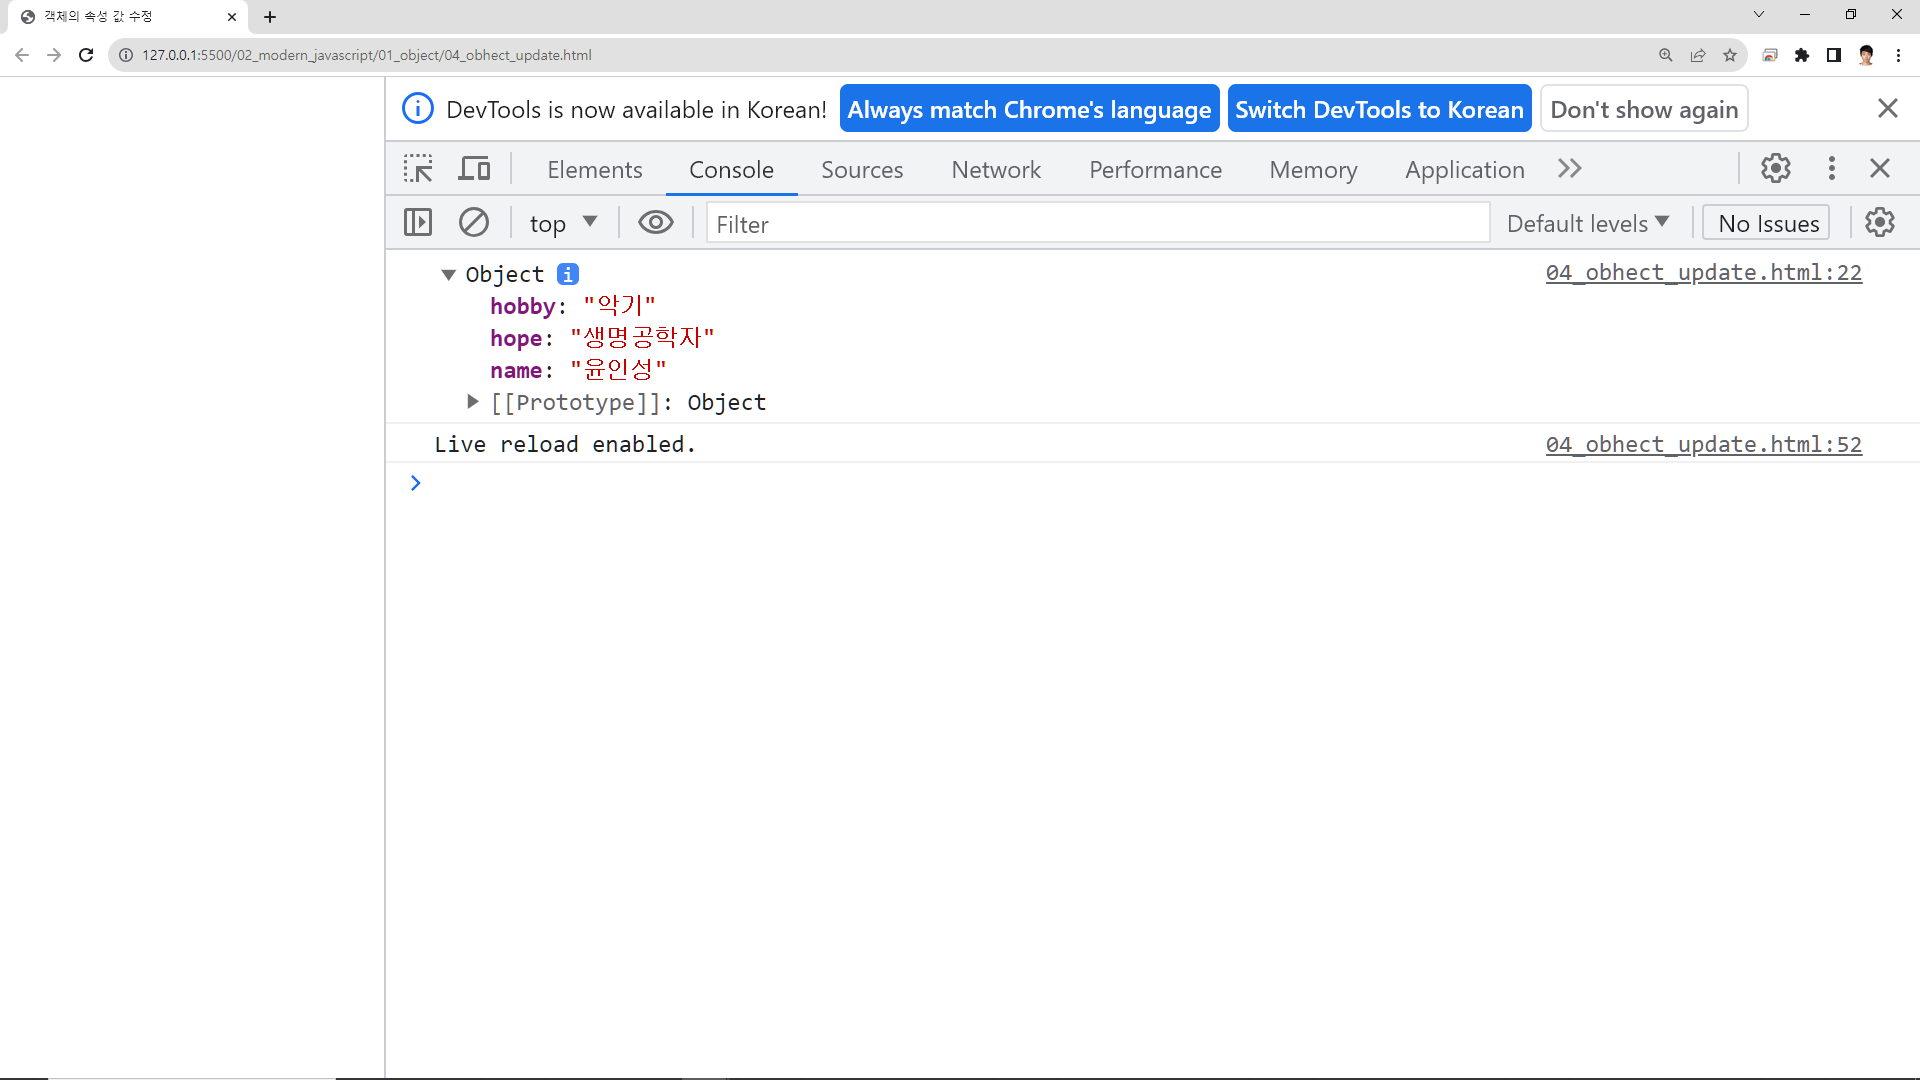Click the Object info badge icon
This screenshot has height=1080, width=1920.
tap(568, 274)
